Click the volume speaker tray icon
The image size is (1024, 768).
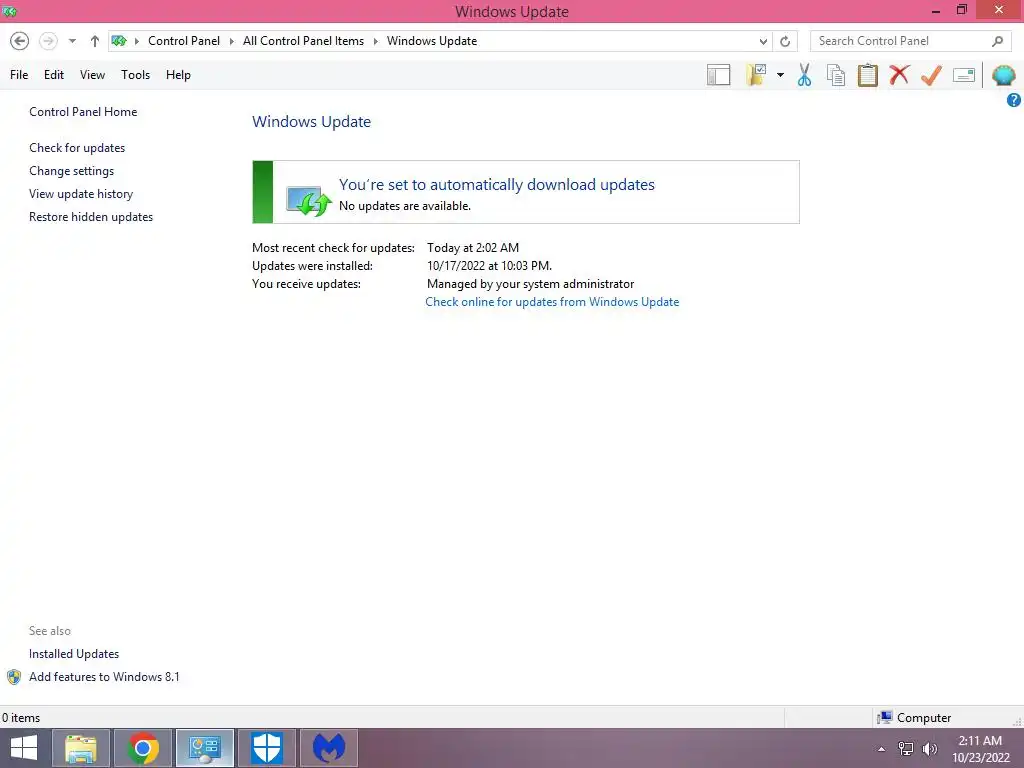pyautogui.click(x=930, y=749)
